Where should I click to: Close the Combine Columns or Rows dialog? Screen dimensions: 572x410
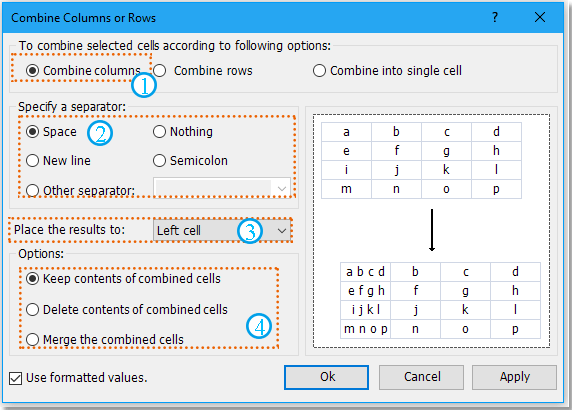(x=540, y=17)
